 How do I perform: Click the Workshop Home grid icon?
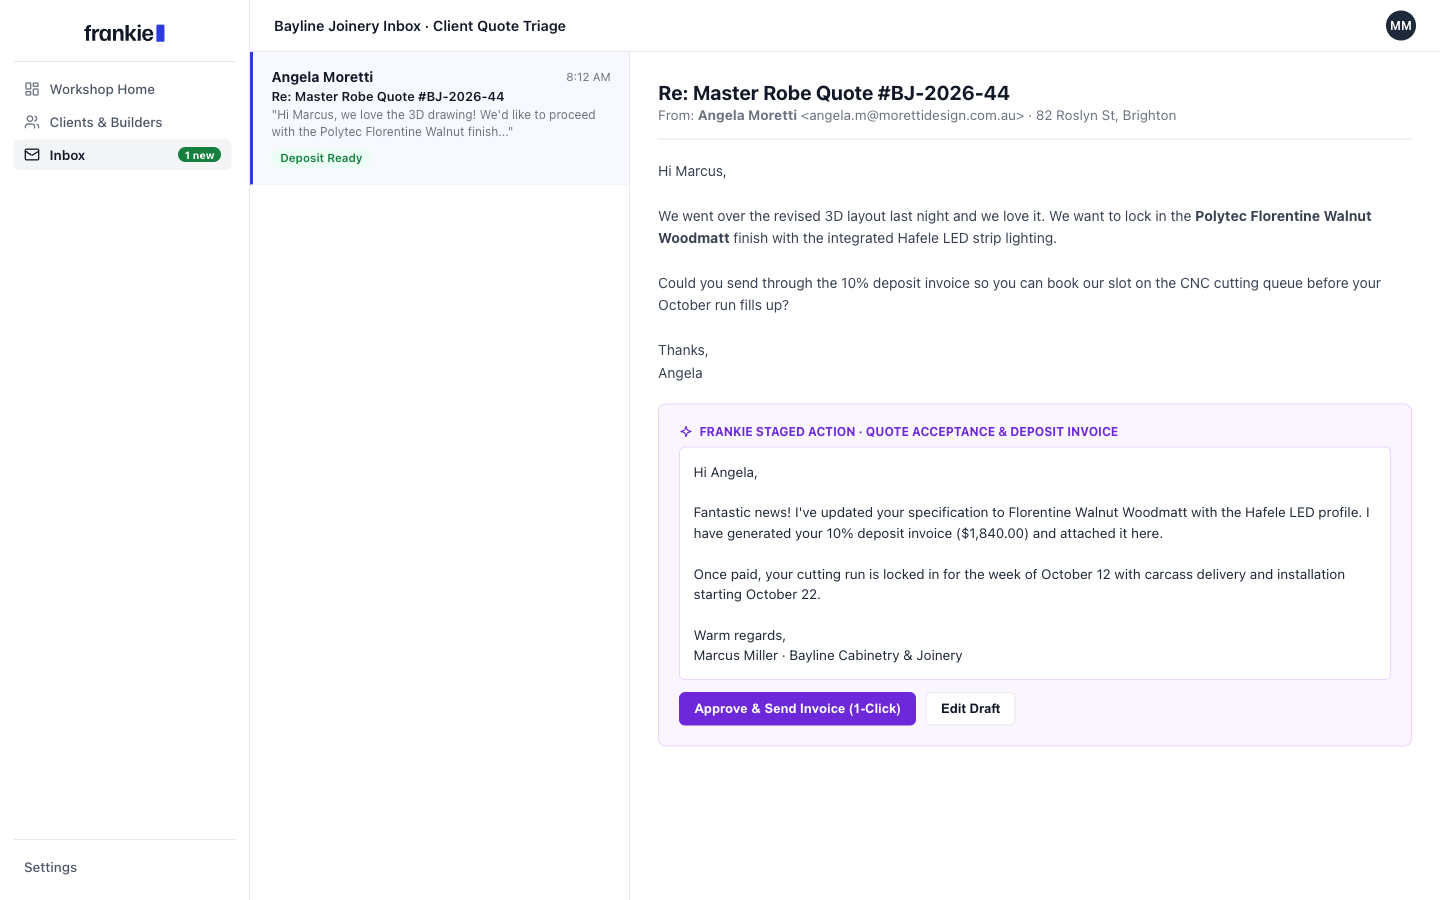(32, 89)
